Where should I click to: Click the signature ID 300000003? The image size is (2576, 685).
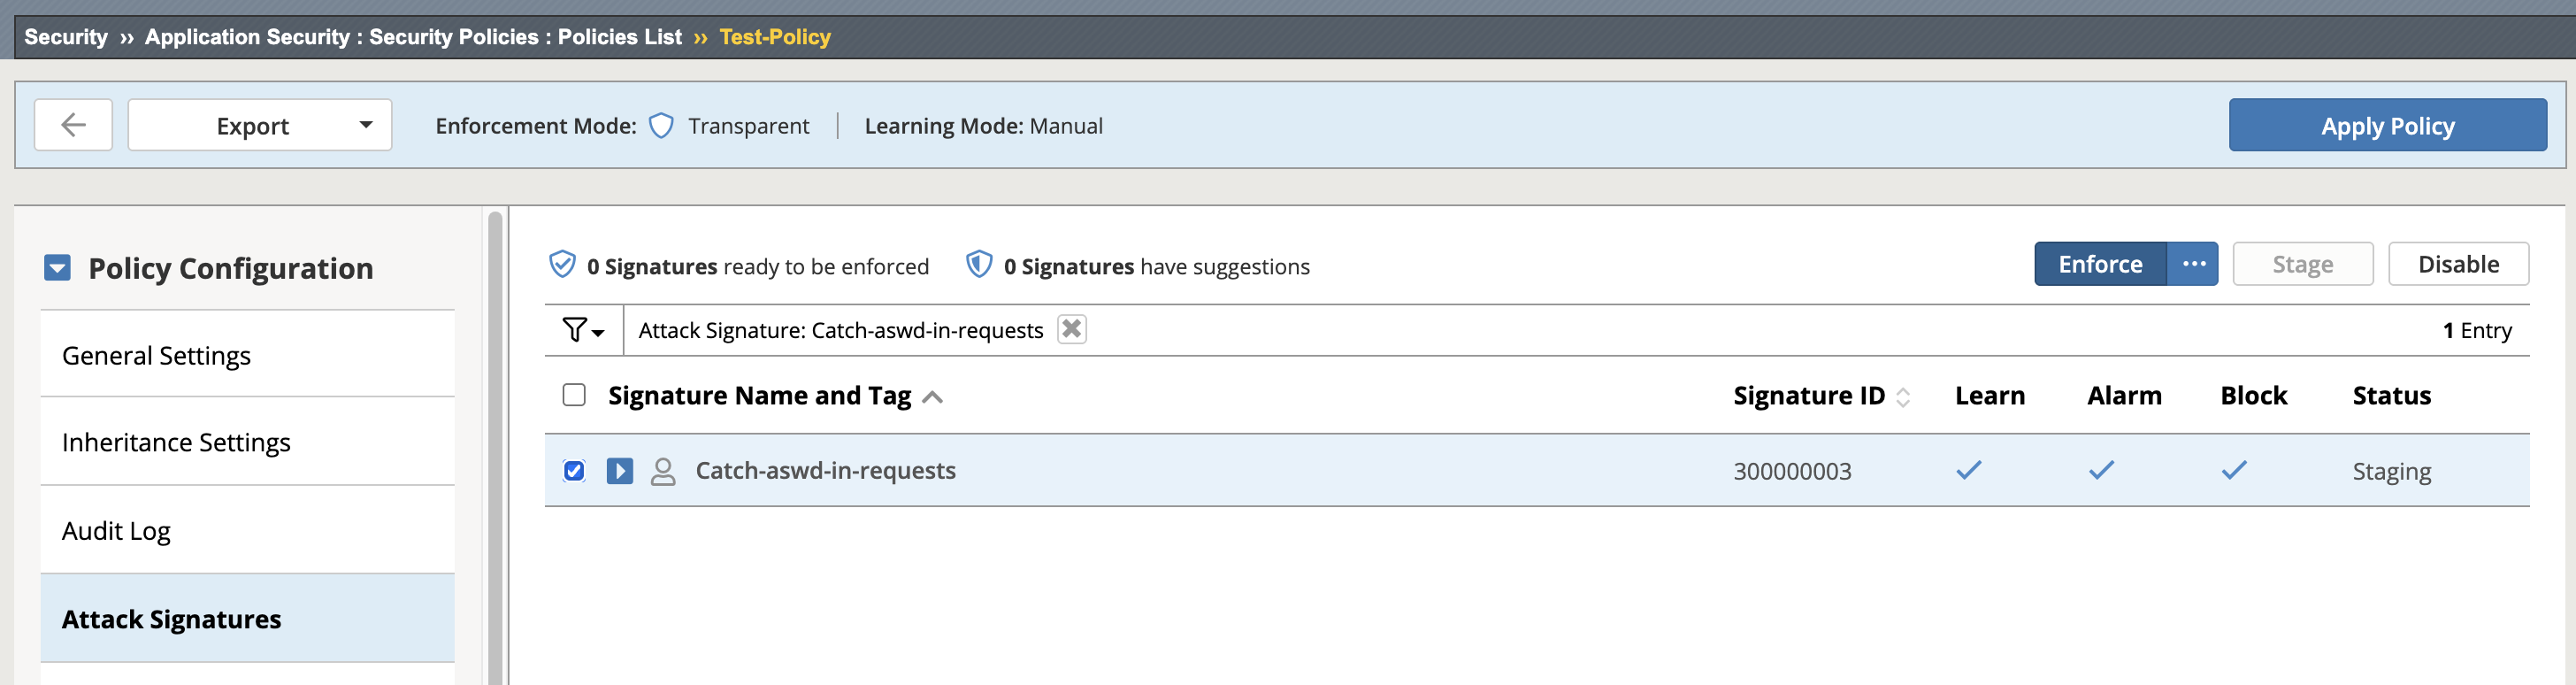(x=1792, y=471)
